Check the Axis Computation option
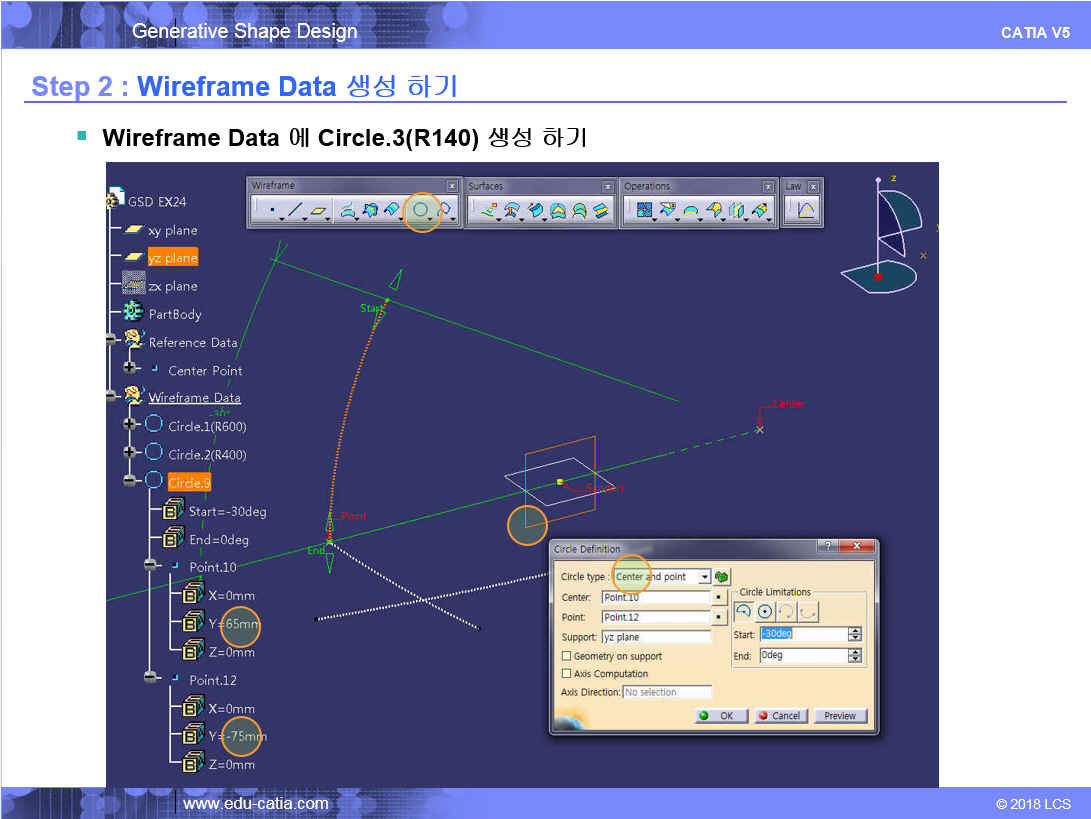The width and height of the screenshot is (1091, 819). click(567, 674)
